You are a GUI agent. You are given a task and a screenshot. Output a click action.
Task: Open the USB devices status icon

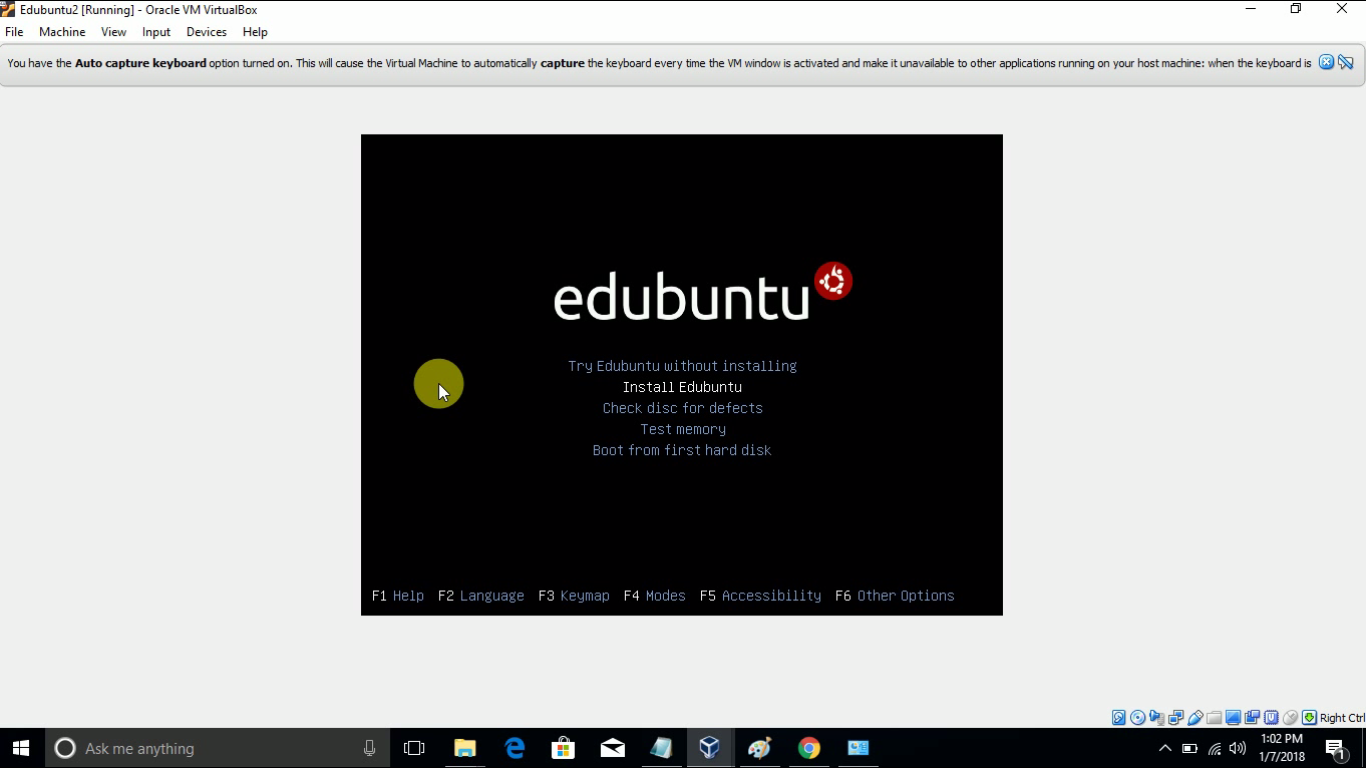tap(1195, 718)
